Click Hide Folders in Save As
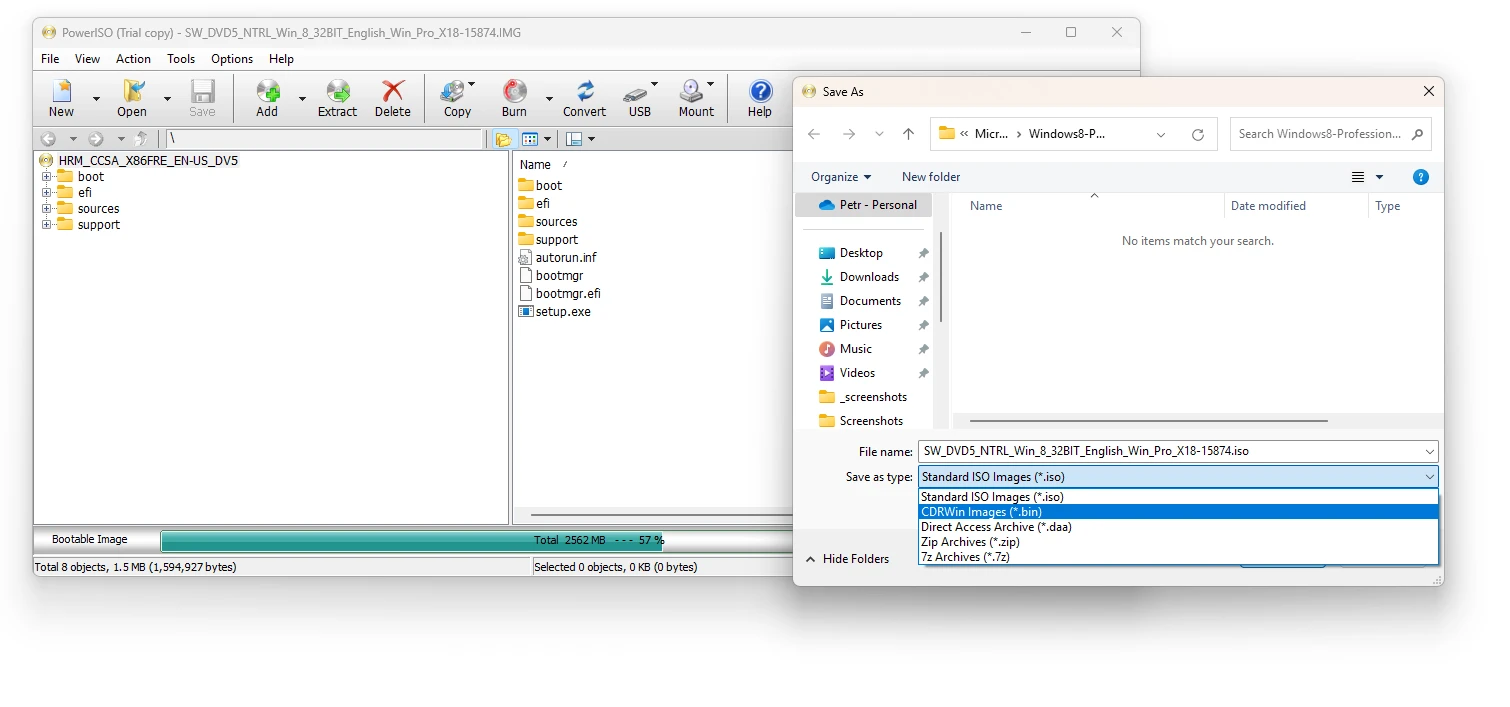Viewport: 1510px width, 707px height. [847, 559]
